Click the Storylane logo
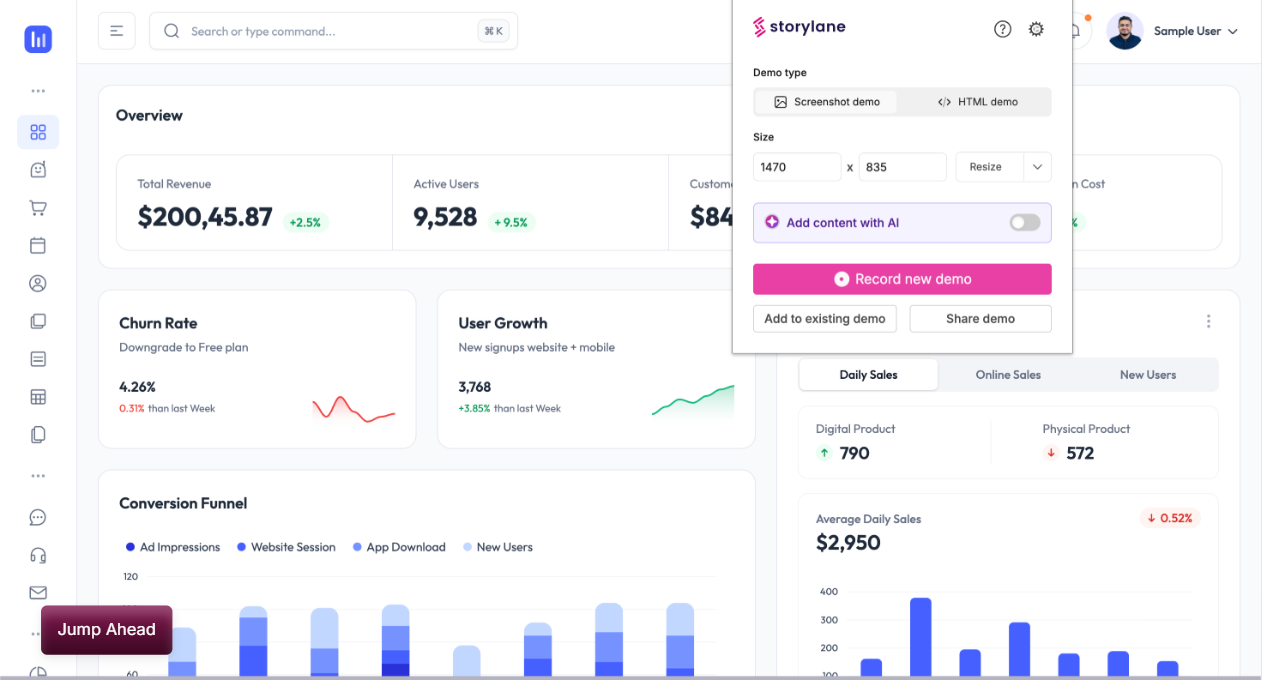 799,27
